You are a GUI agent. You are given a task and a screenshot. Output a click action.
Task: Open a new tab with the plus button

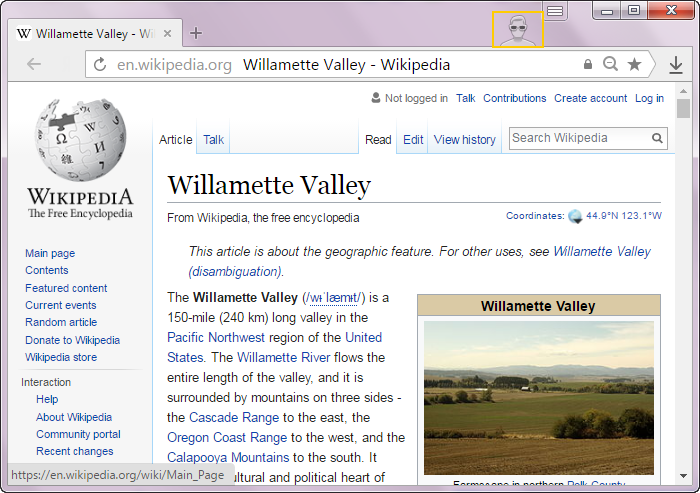(x=196, y=33)
